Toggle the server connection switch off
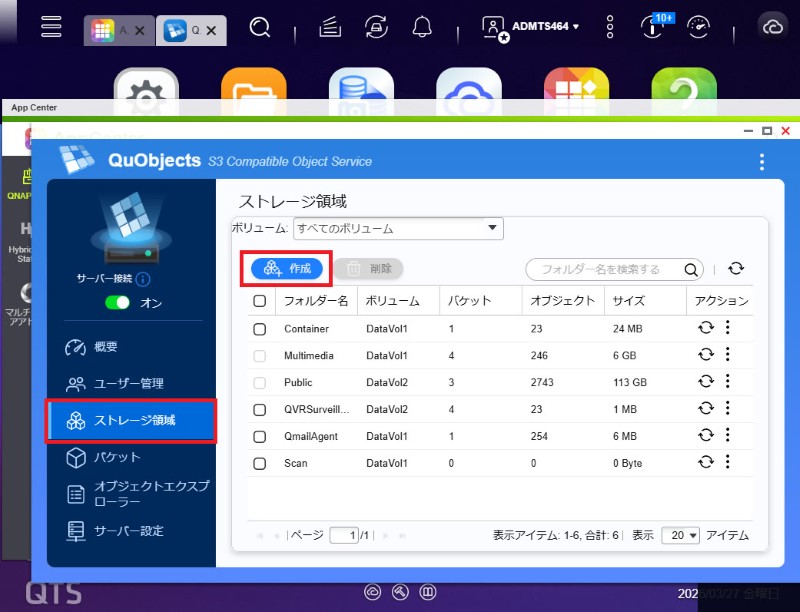 click(x=118, y=302)
